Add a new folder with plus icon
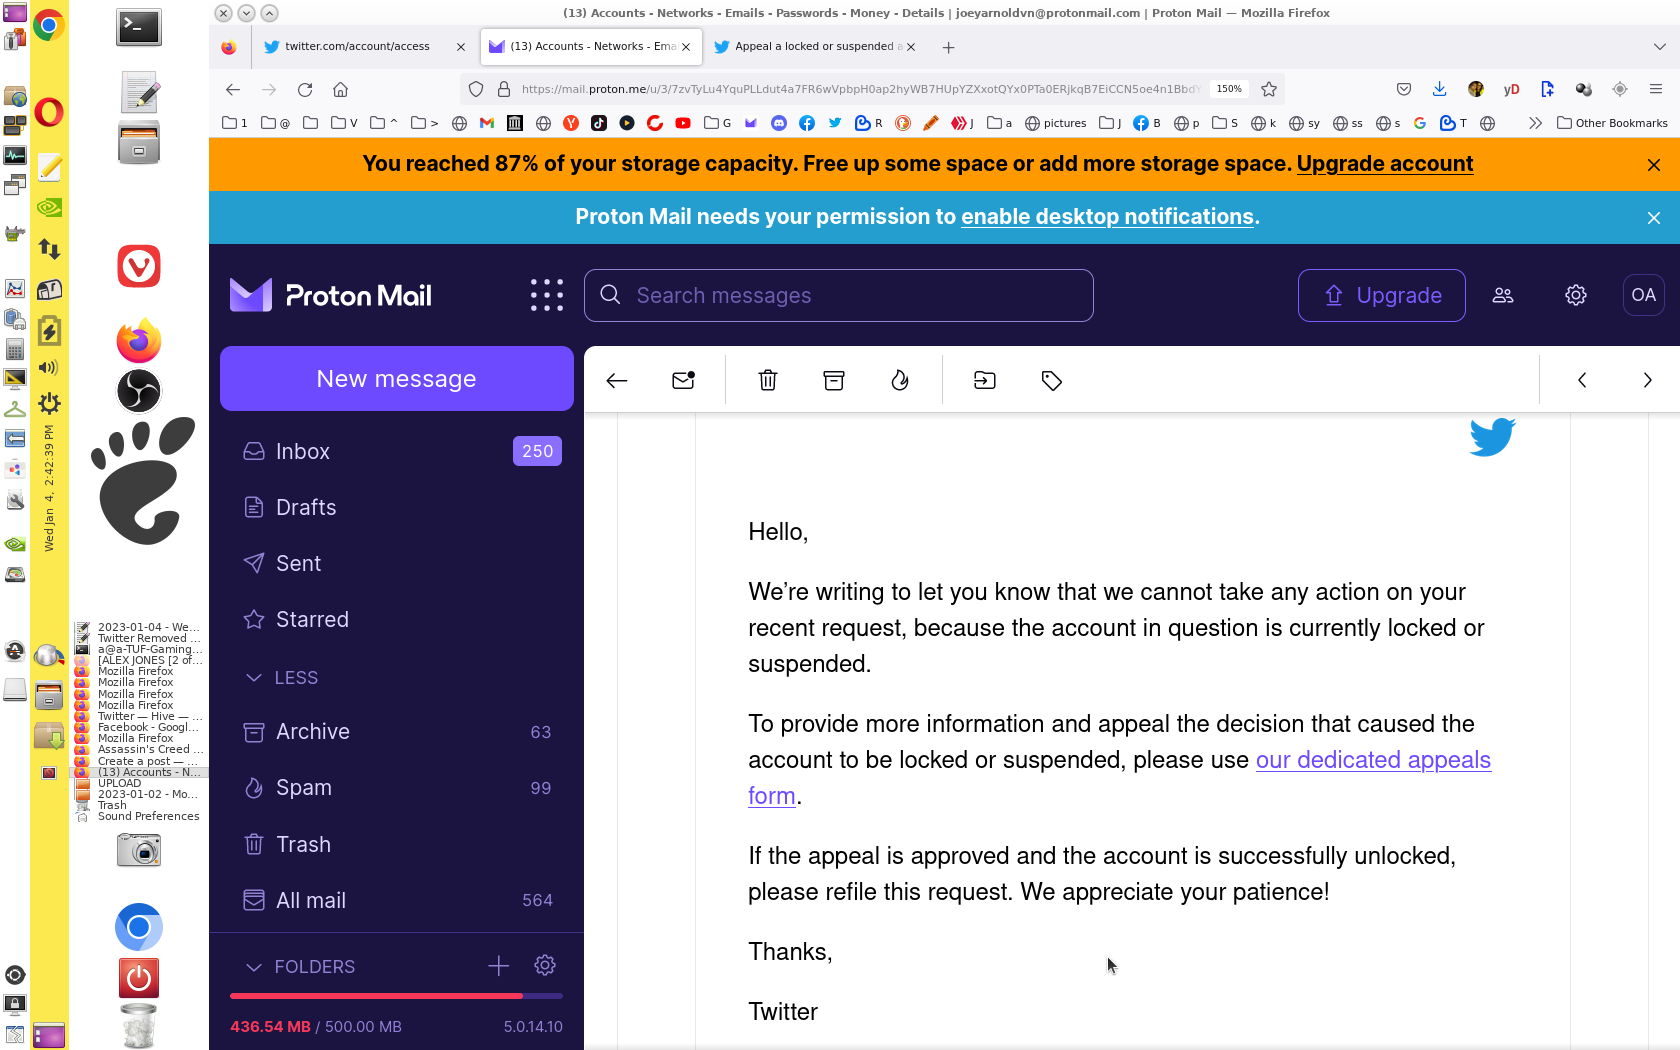Image resolution: width=1680 pixels, height=1050 pixels. pos(499,965)
